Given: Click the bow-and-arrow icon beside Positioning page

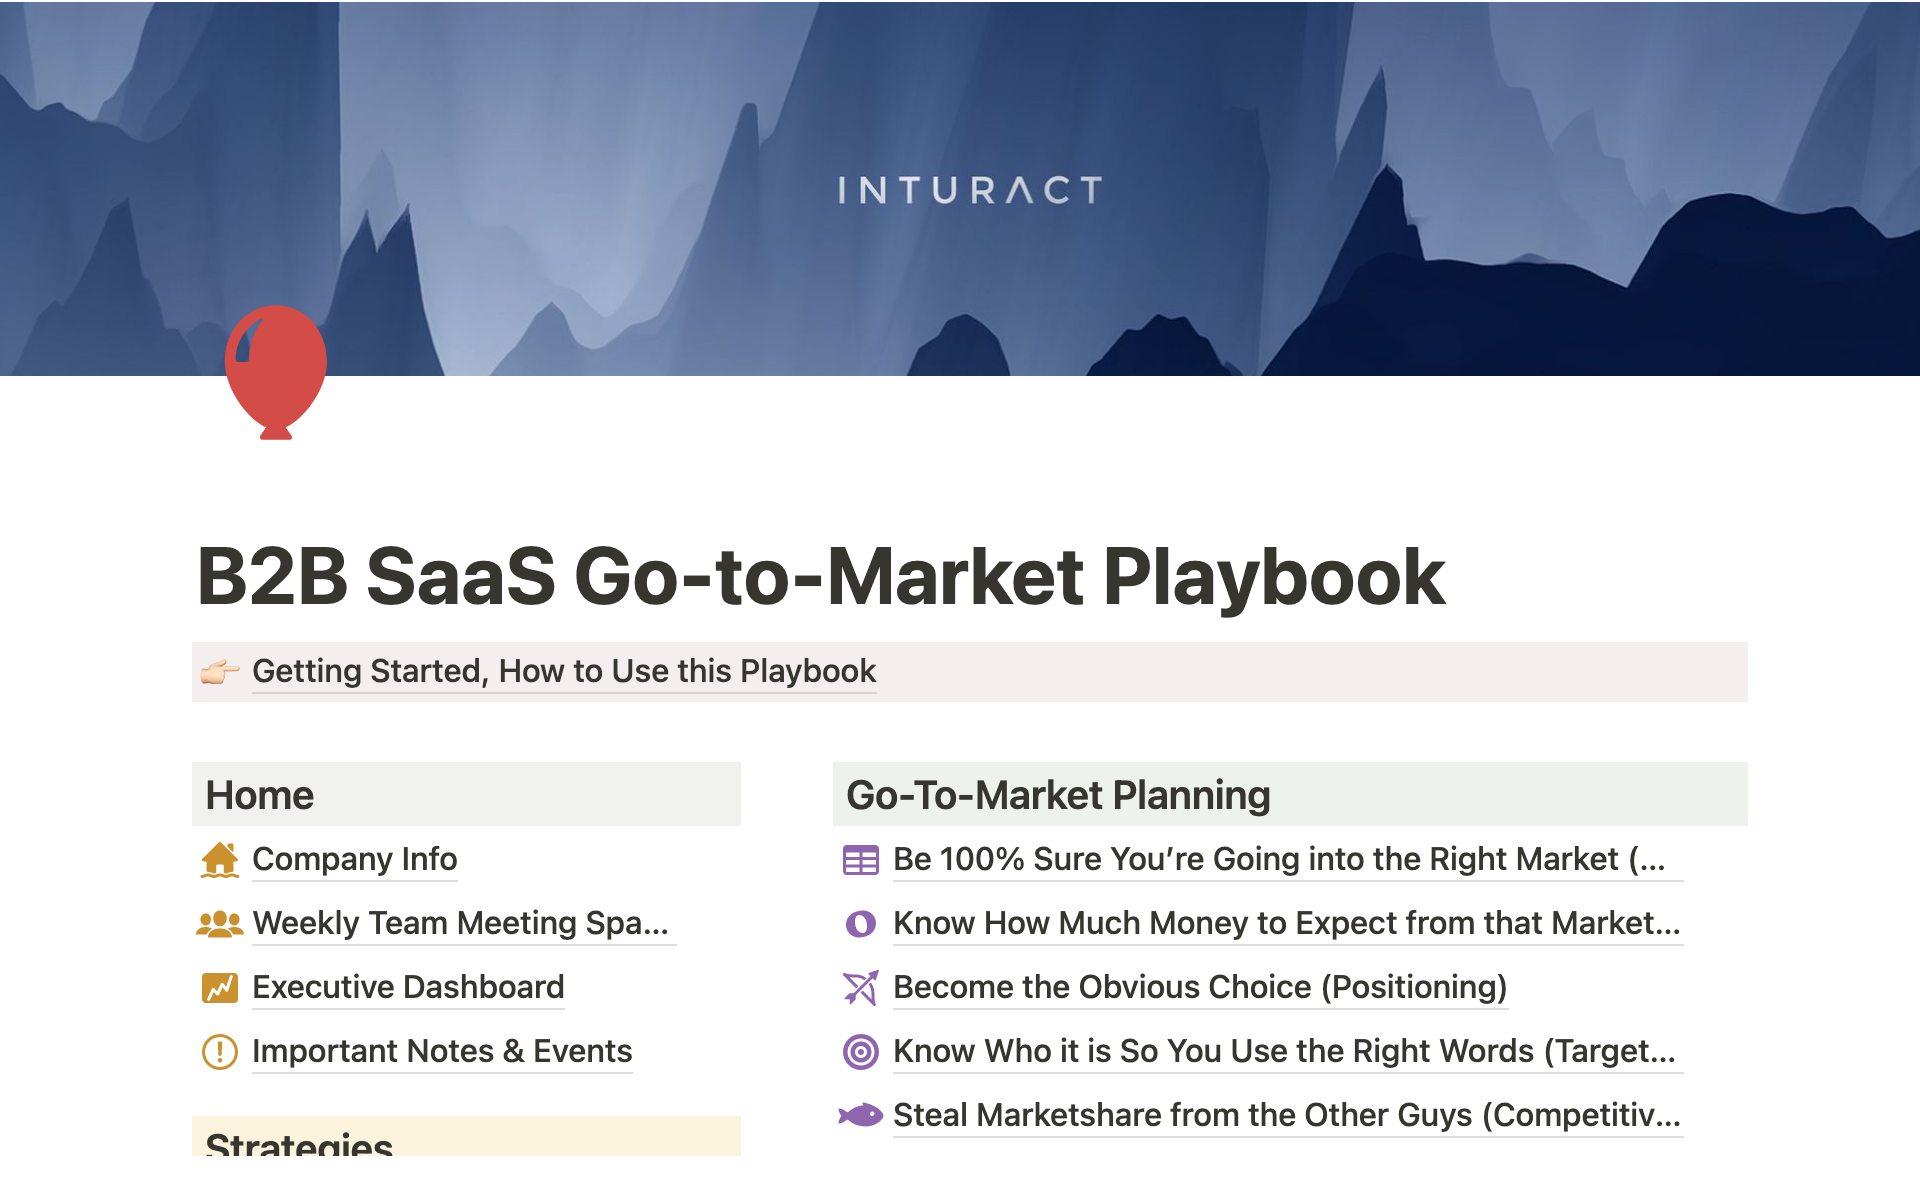Looking at the screenshot, I should (861, 988).
